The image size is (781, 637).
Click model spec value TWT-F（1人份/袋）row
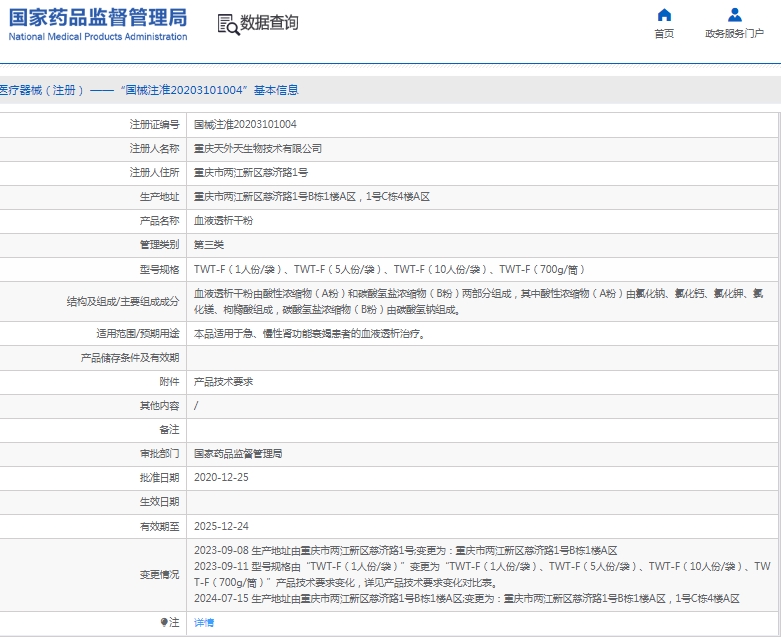tap(390, 269)
